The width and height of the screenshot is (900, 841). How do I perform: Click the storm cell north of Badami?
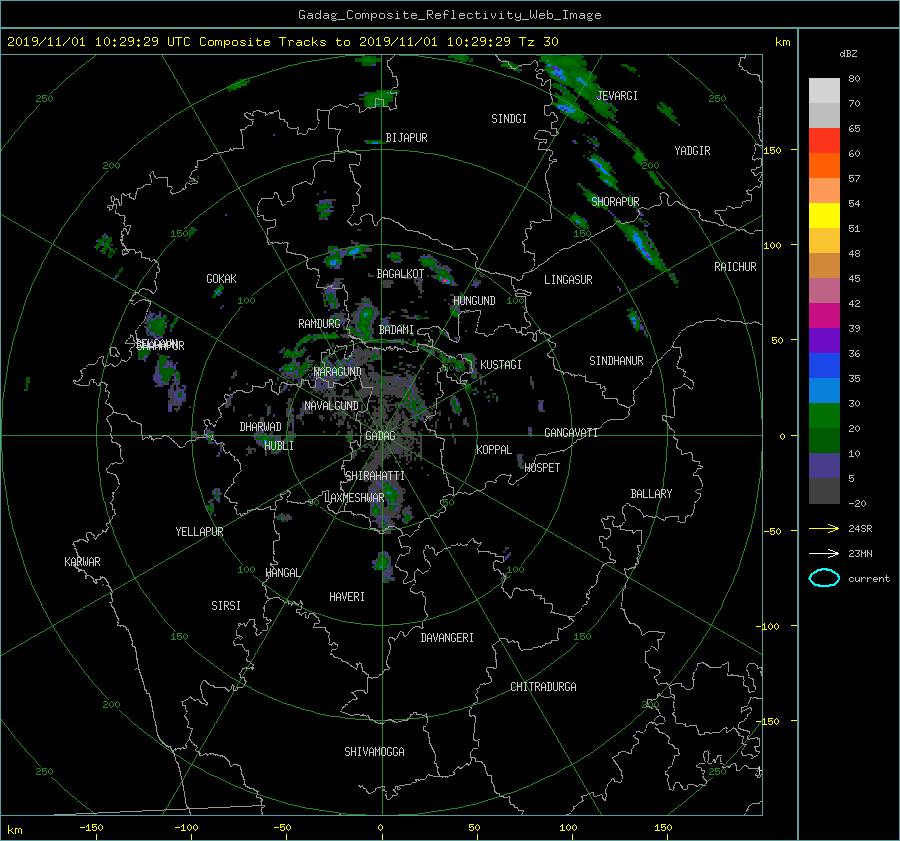(x=365, y=317)
